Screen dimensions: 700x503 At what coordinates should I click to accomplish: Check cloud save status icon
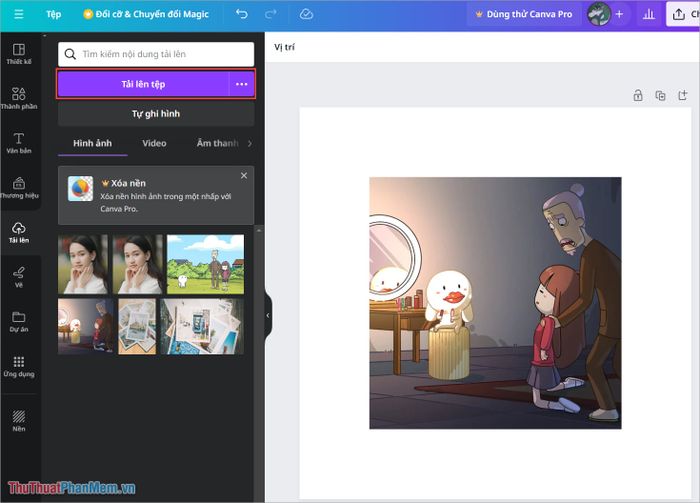pos(306,14)
